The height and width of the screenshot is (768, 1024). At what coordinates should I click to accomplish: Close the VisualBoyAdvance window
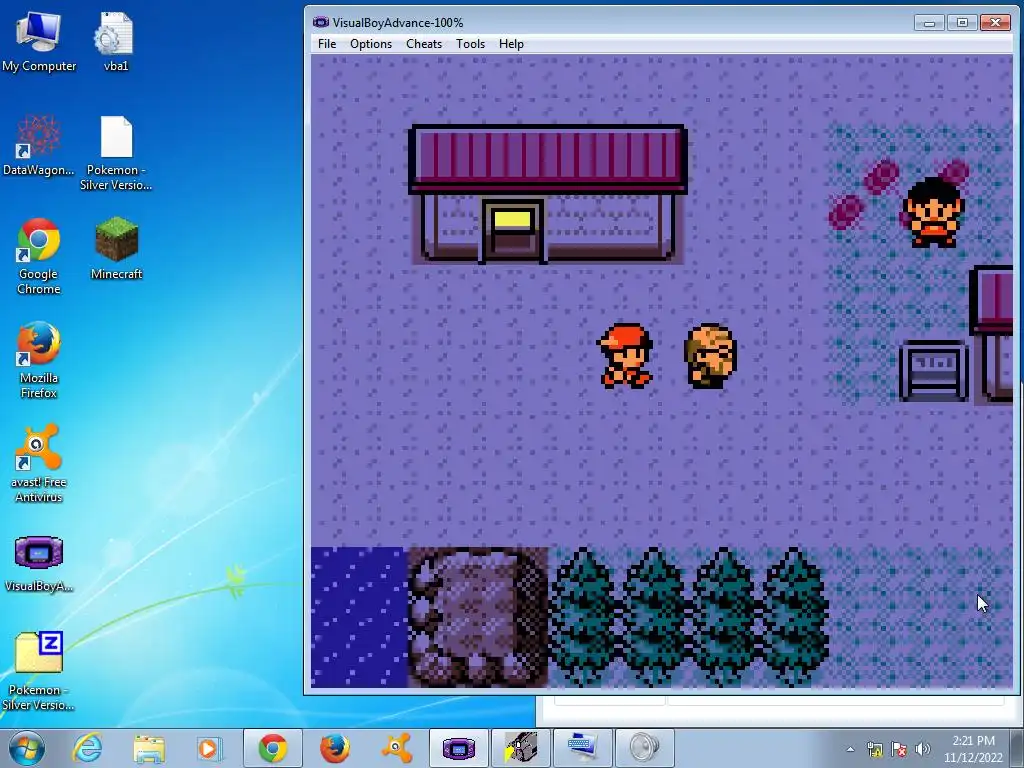[995, 23]
